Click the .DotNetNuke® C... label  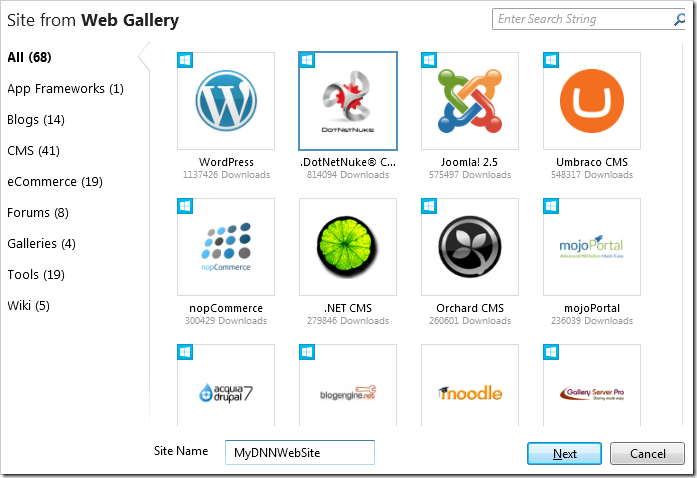click(348, 162)
